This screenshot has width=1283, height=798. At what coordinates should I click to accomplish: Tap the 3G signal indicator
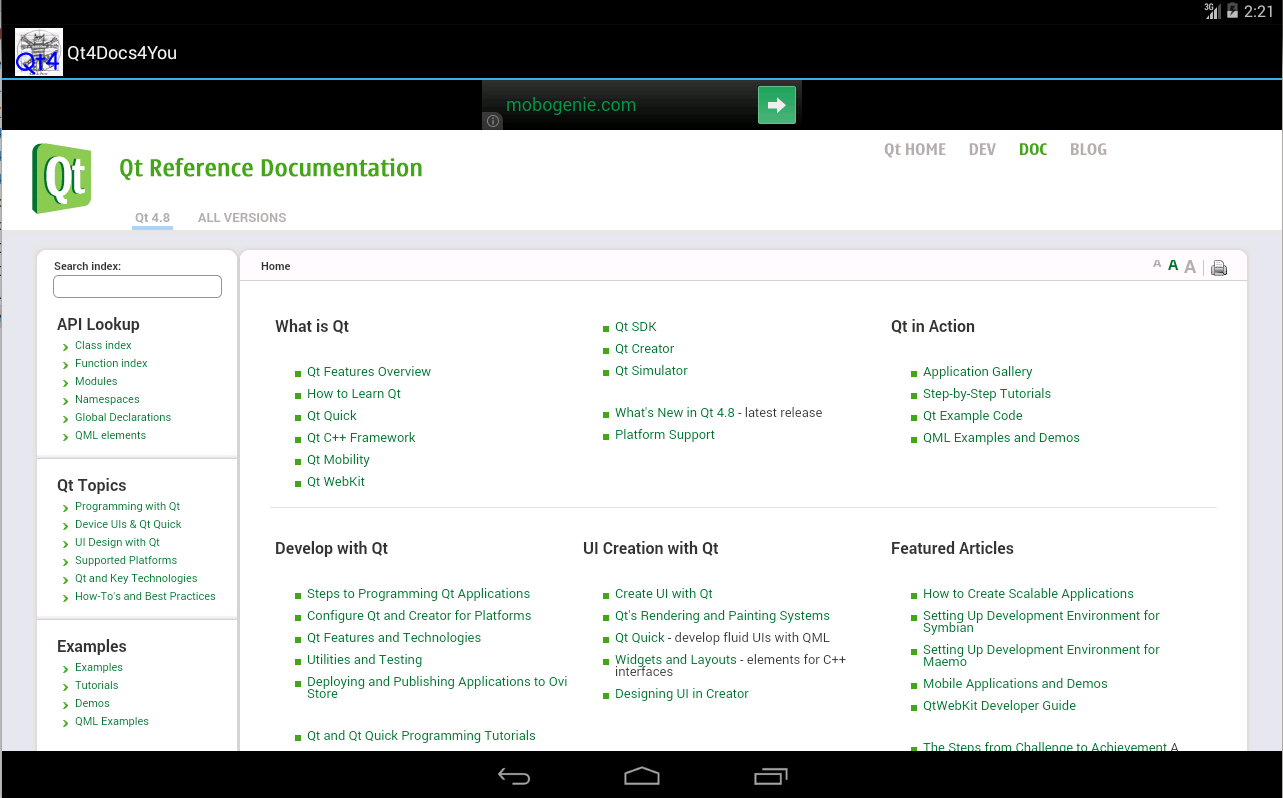coord(1213,11)
